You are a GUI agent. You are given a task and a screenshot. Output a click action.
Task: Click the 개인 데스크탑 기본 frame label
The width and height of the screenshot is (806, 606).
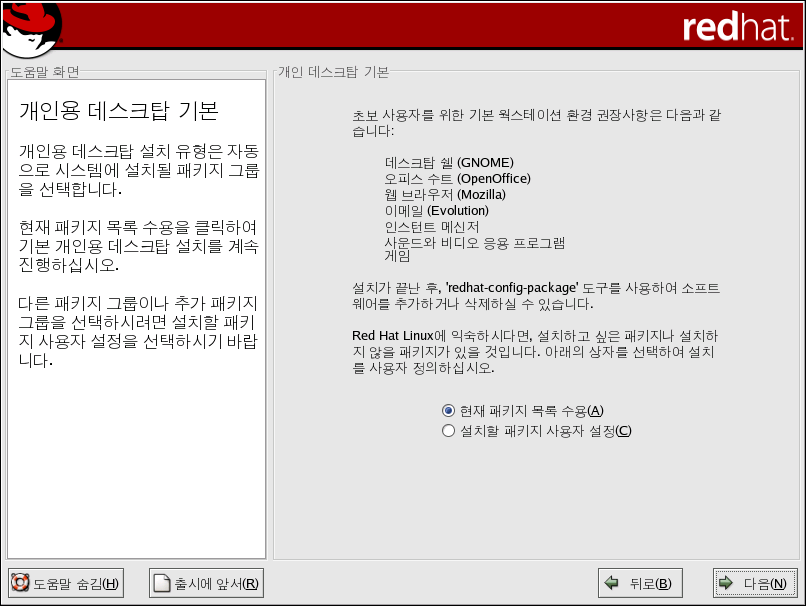coord(333,72)
